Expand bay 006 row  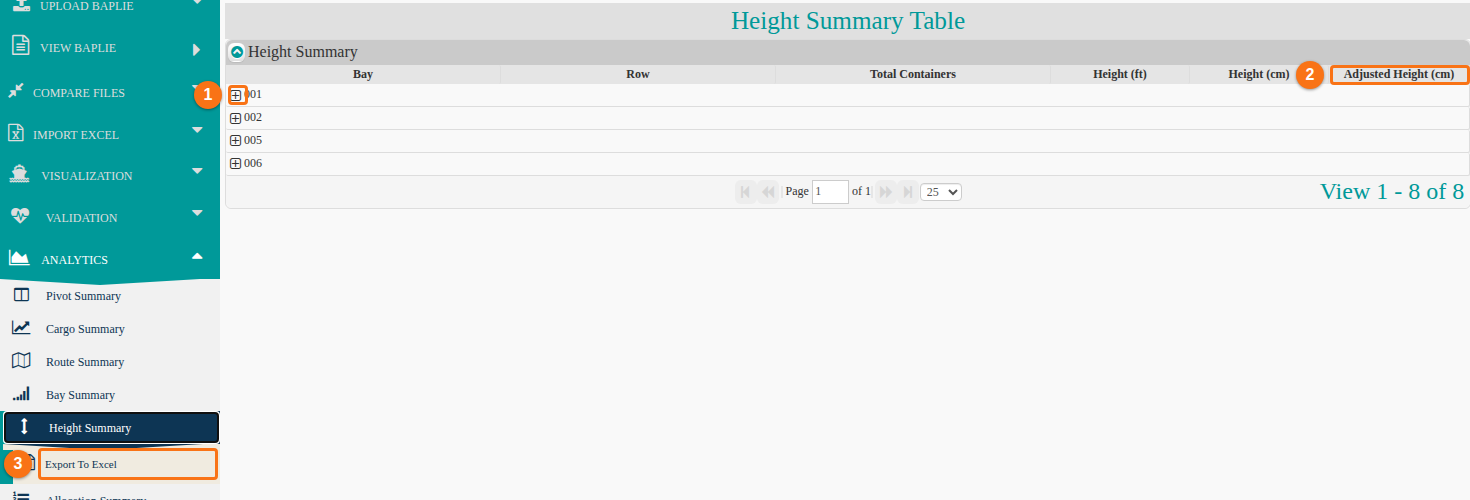coord(236,164)
